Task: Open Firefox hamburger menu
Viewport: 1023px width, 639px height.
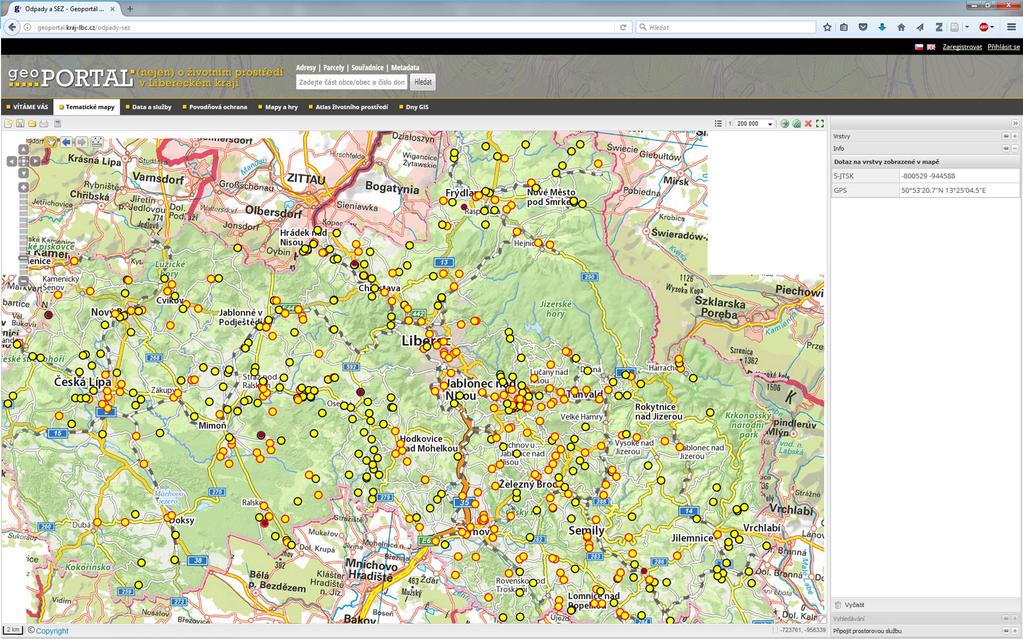Action: [1011, 27]
